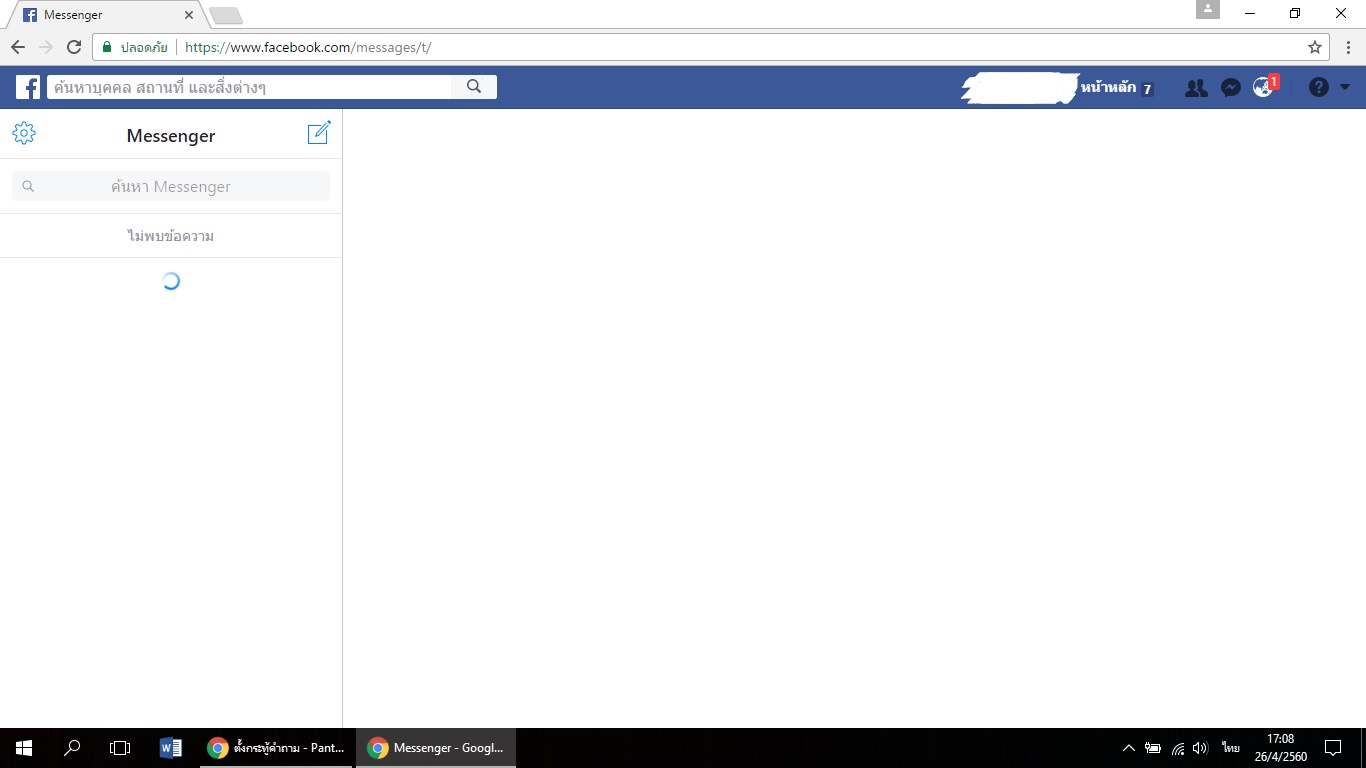
Task: Open Messenger settings gear icon
Action: click(24, 133)
